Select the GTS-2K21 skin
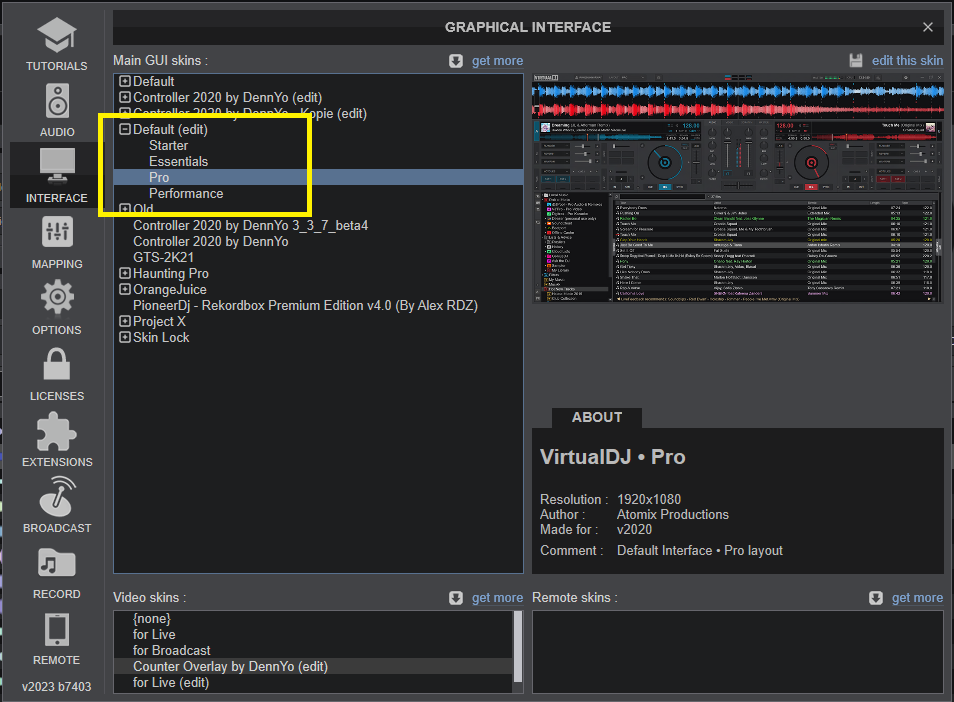 pyautogui.click(x=163, y=257)
